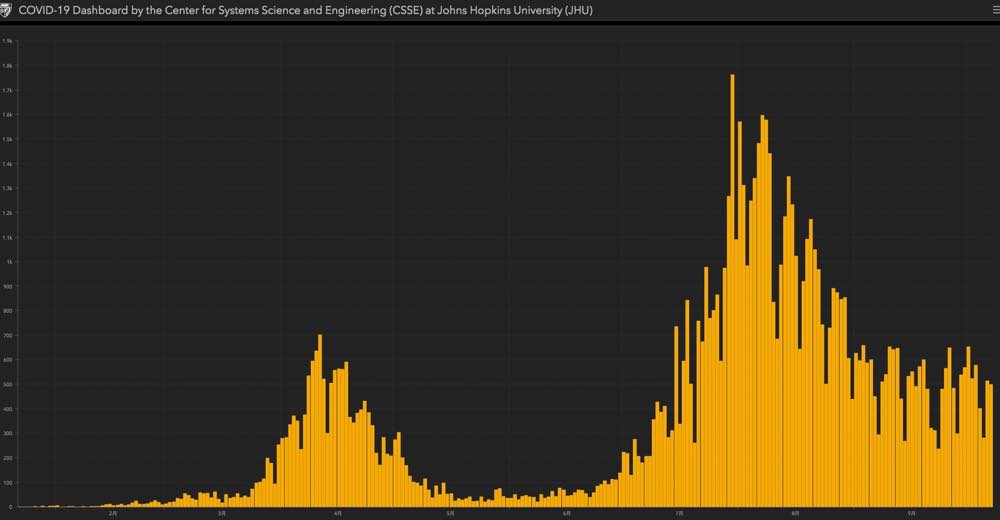1000x520 pixels.
Task: Select the tallest bar peaking near 1.7k
Action: click(x=732, y=291)
